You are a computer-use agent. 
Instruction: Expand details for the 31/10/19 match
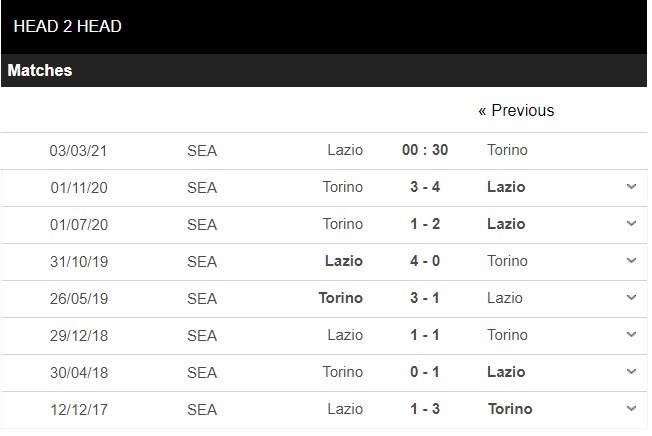tap(631, 261)
